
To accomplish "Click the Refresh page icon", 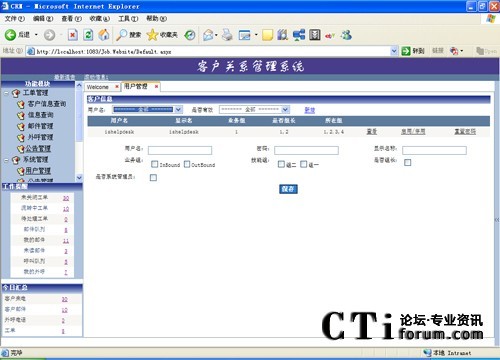I will pyautogui.click(x=88, y=35).
